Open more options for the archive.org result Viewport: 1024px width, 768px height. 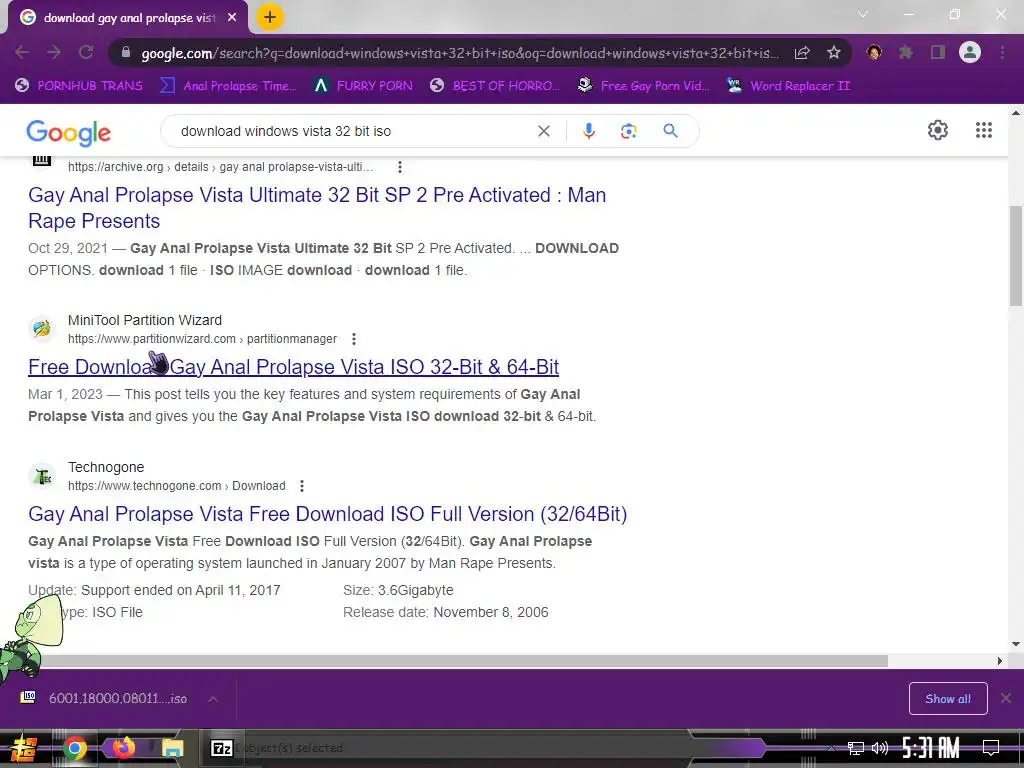pos(400,167)
